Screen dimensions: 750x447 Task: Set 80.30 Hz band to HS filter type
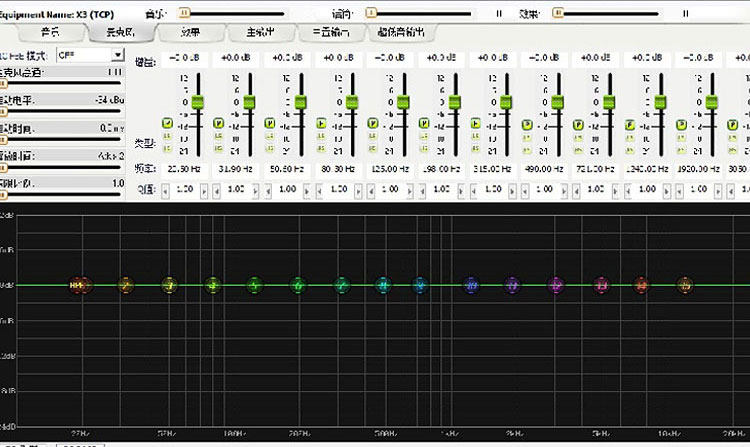click(323, 148)
